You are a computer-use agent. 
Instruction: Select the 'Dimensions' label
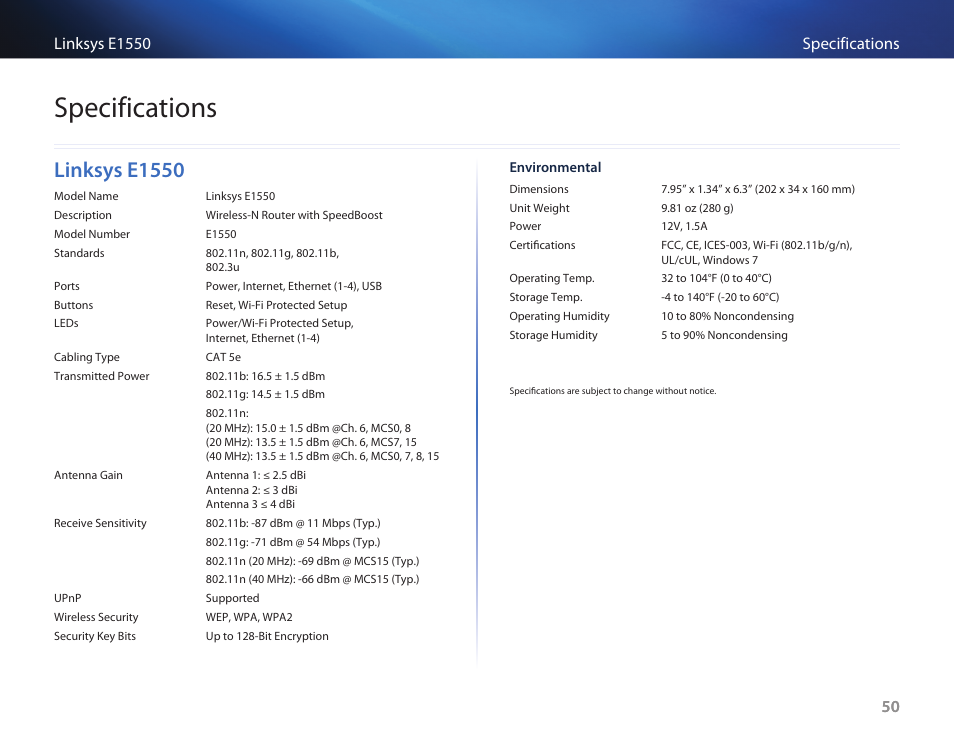539,189
